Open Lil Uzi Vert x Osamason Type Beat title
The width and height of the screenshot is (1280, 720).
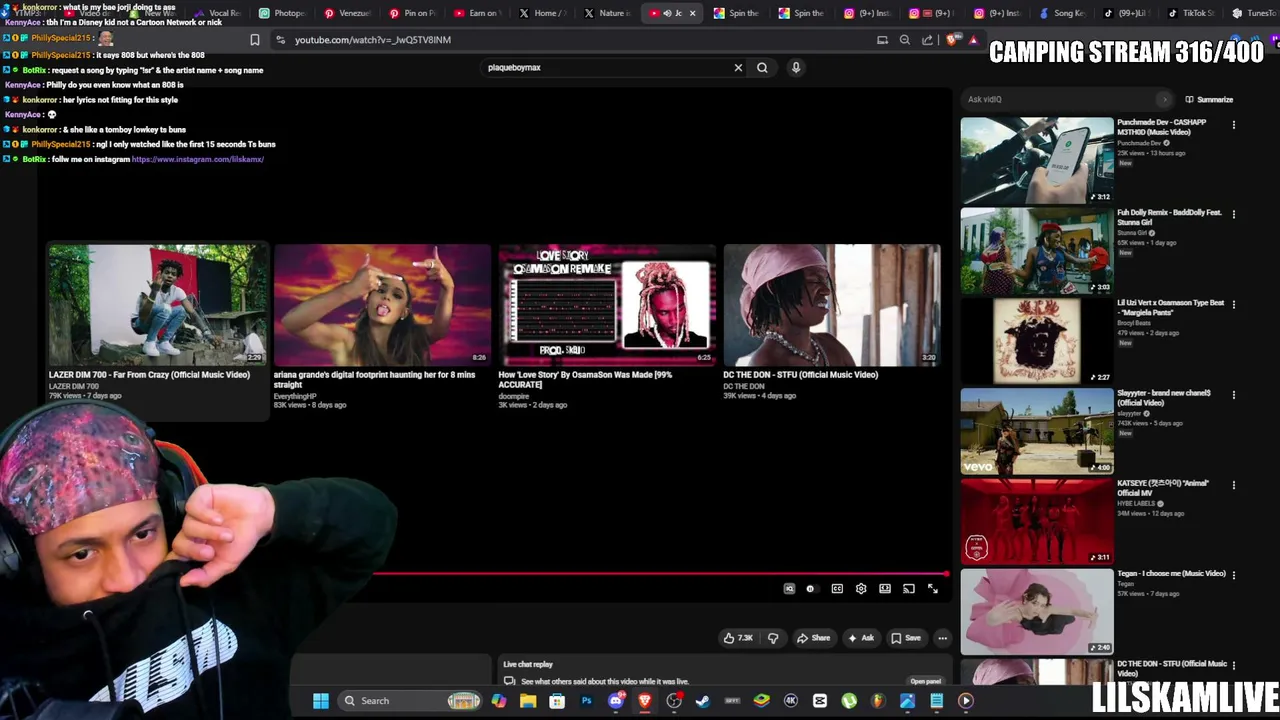(1170, 307)
